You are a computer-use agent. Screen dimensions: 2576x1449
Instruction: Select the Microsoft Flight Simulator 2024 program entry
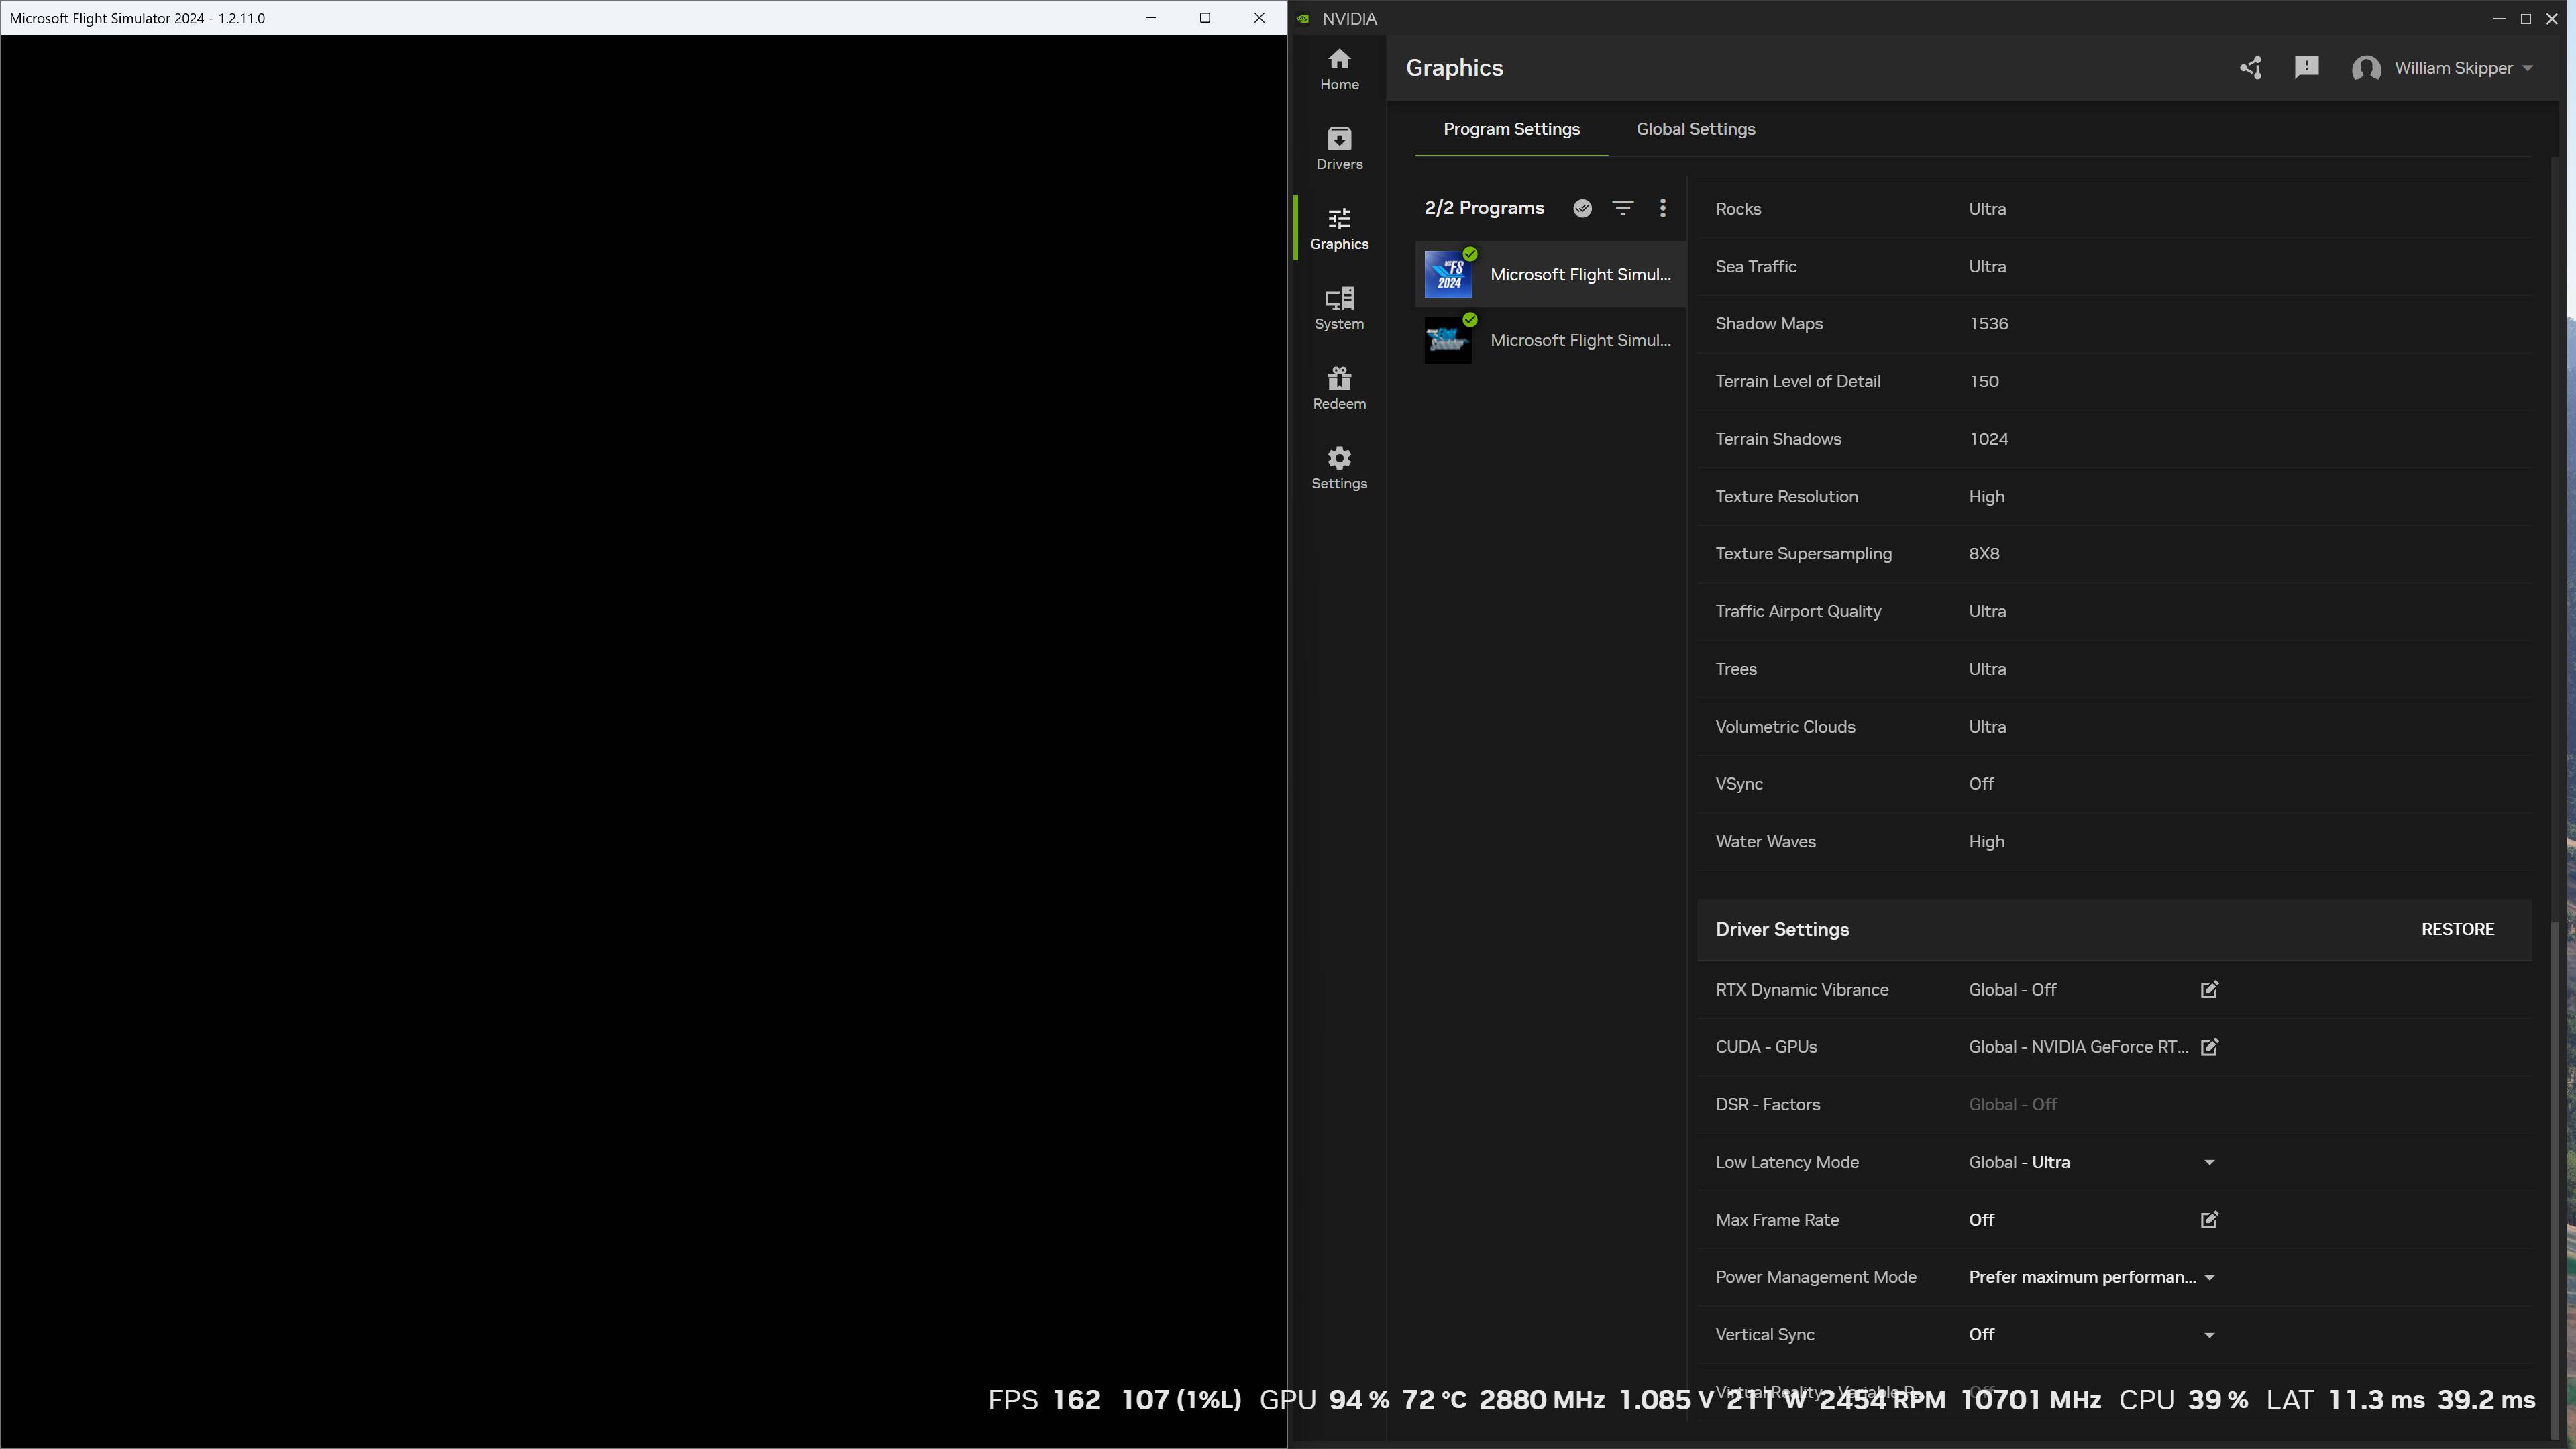pos(1550,274)
